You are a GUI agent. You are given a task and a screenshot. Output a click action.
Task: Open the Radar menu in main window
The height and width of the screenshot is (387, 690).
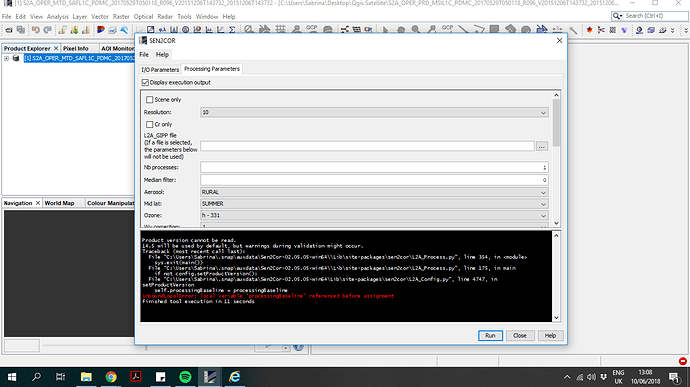click(x=165, y=17)
